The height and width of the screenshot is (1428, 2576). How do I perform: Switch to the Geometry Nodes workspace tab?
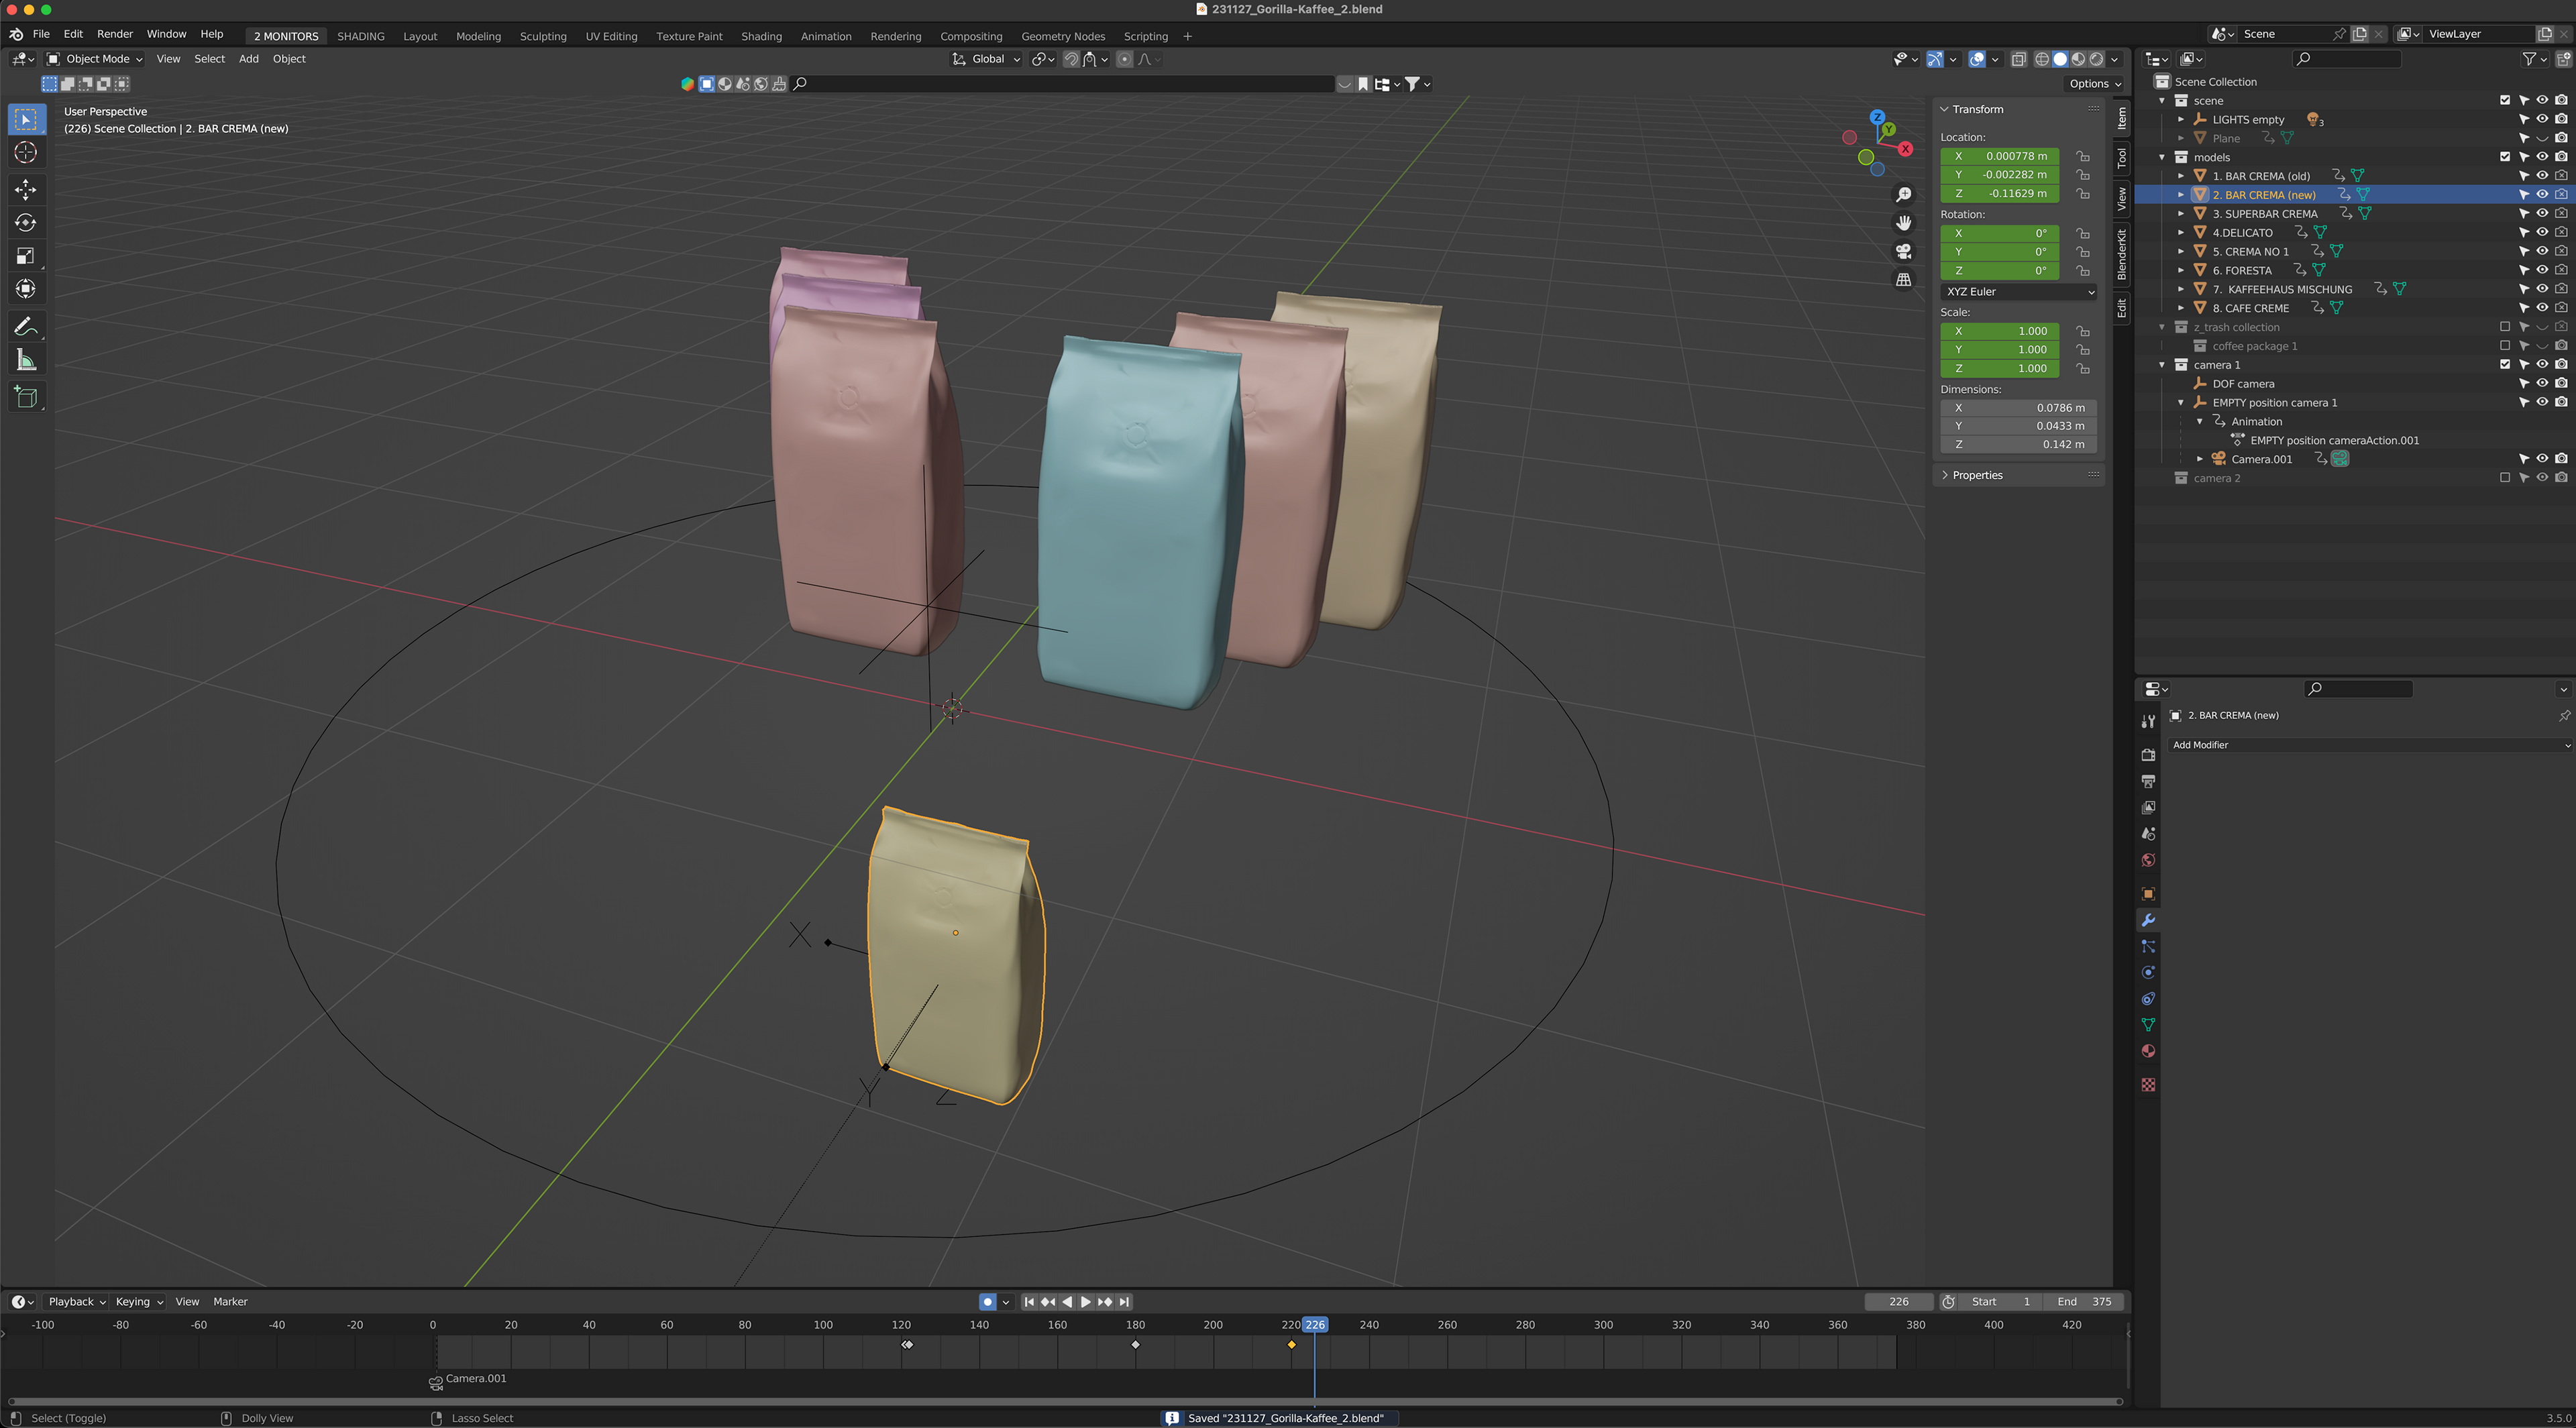click(1062, 36)
